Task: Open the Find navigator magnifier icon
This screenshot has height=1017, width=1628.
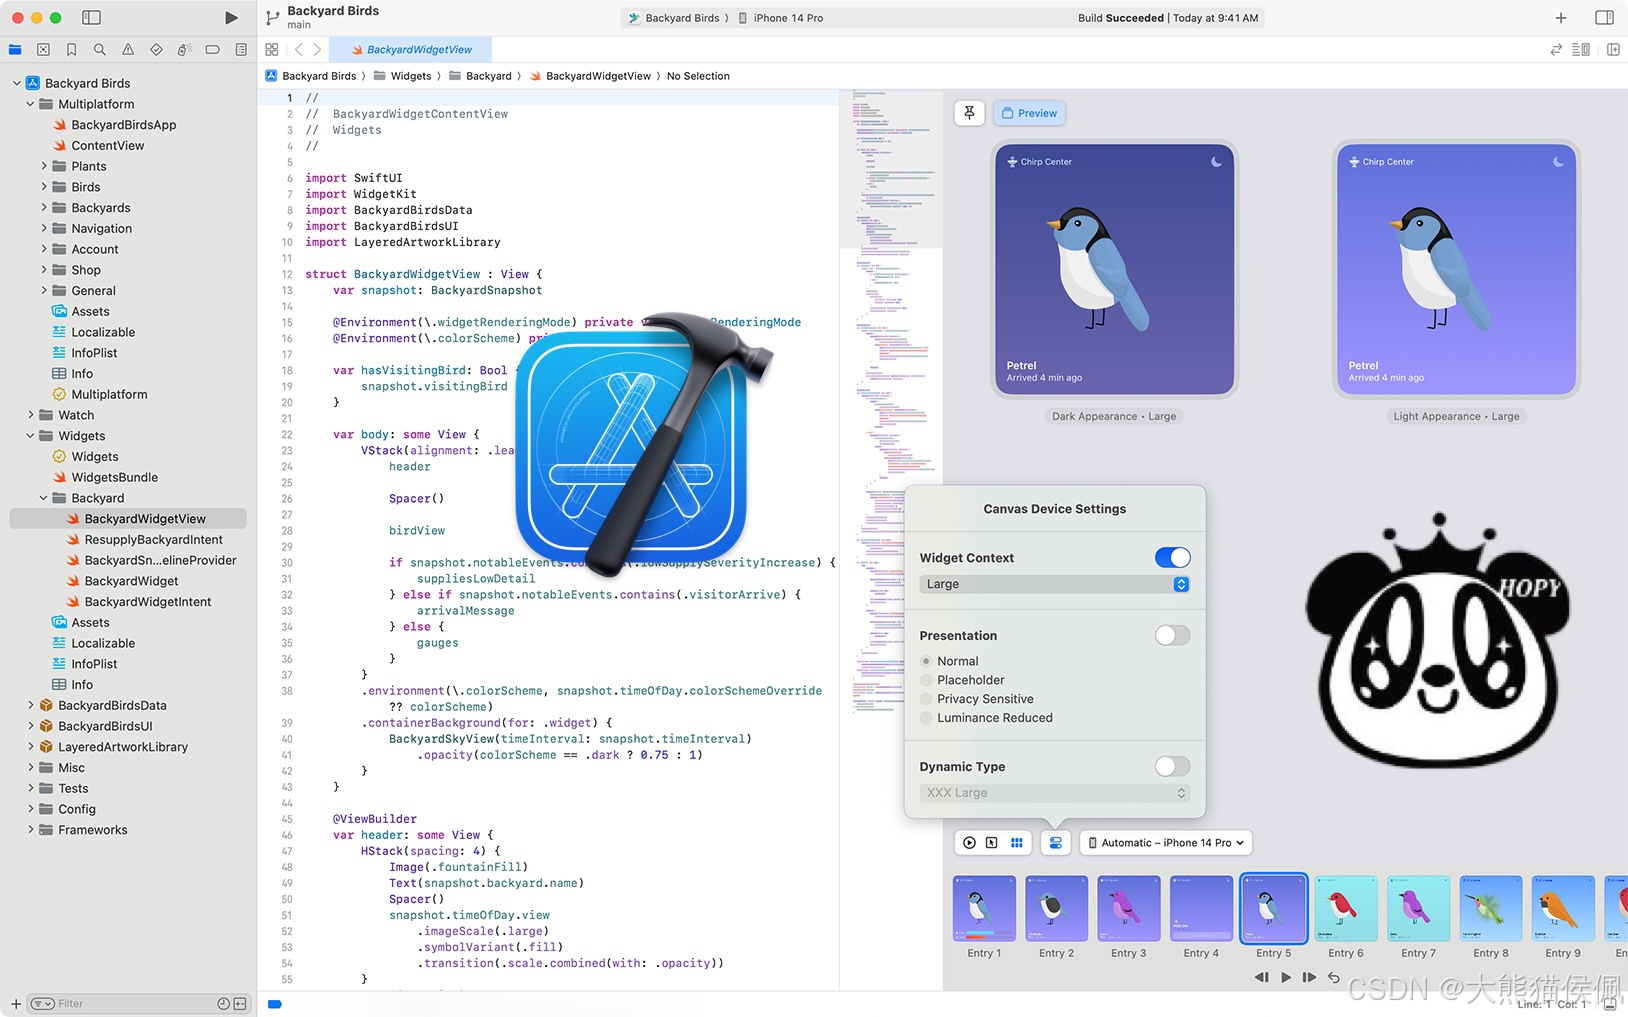Action: 99,49
